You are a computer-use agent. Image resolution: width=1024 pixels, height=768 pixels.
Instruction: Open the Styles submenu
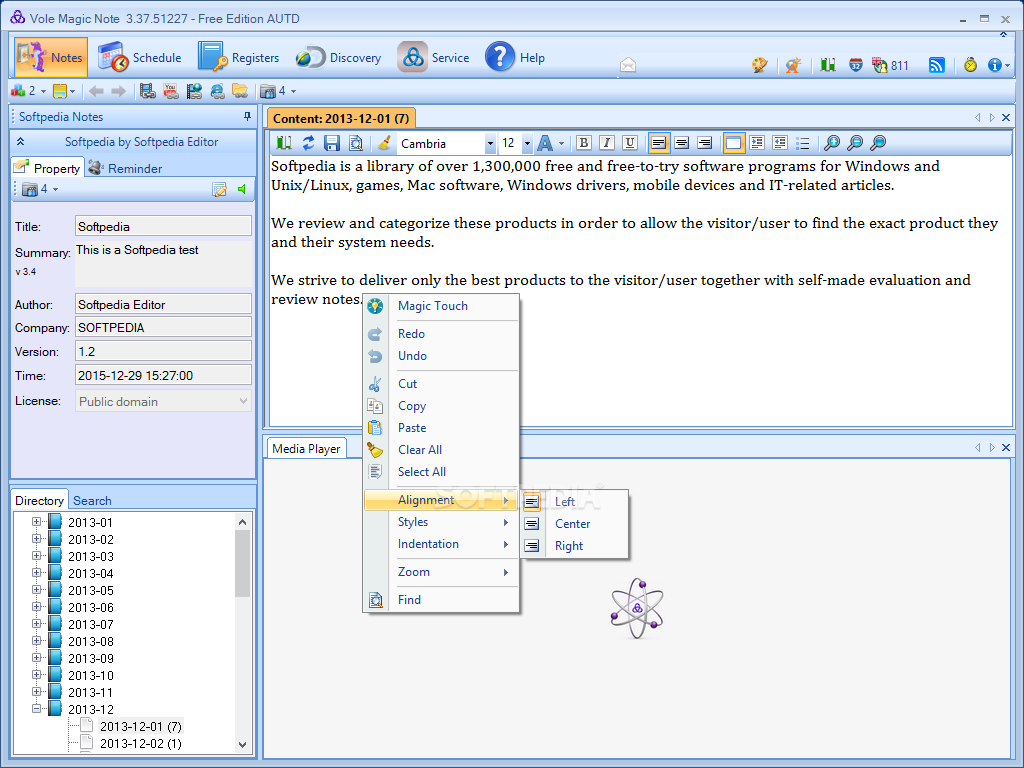(441, 522)
